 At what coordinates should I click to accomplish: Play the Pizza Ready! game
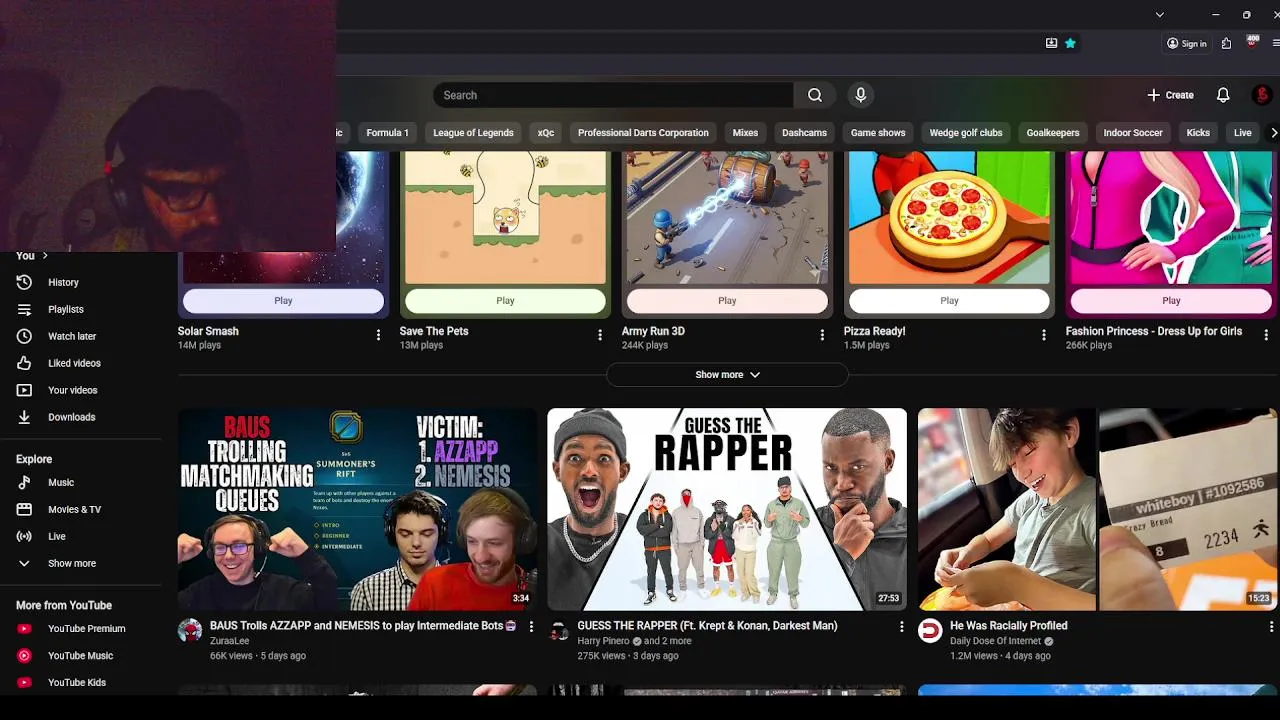[x=949, y=301]
